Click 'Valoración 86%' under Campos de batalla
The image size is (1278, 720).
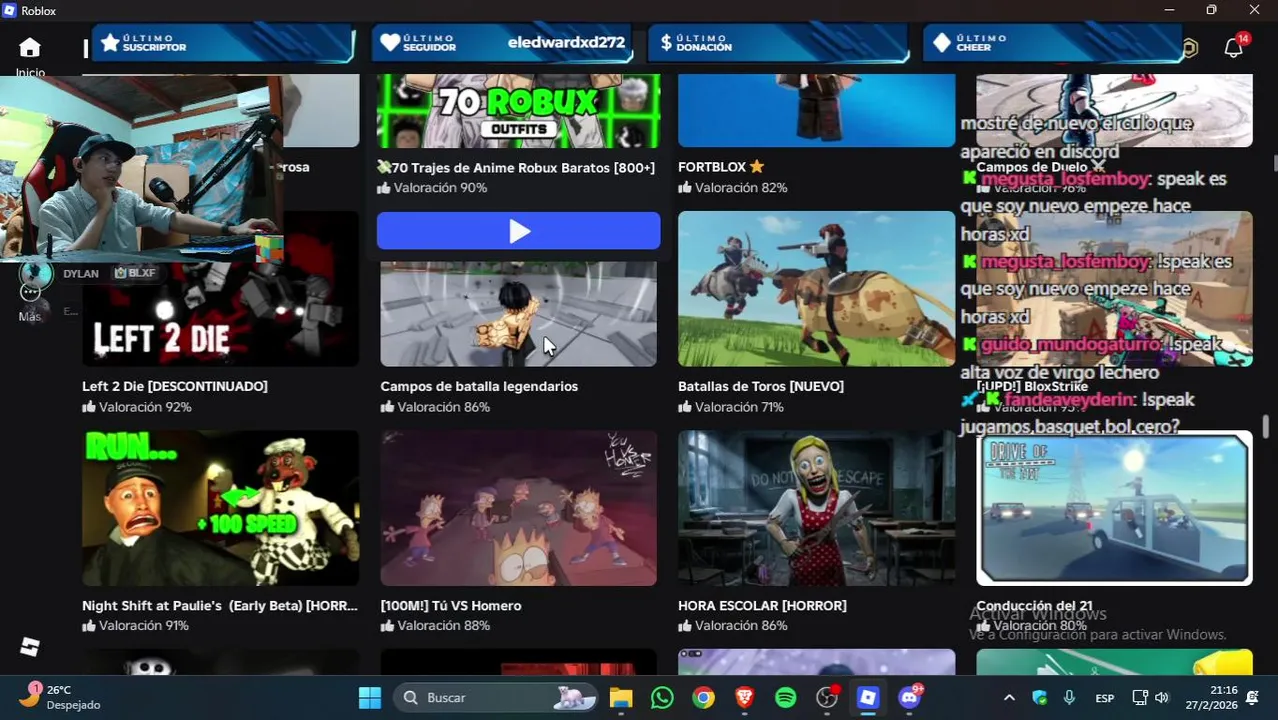pos(443,407)
